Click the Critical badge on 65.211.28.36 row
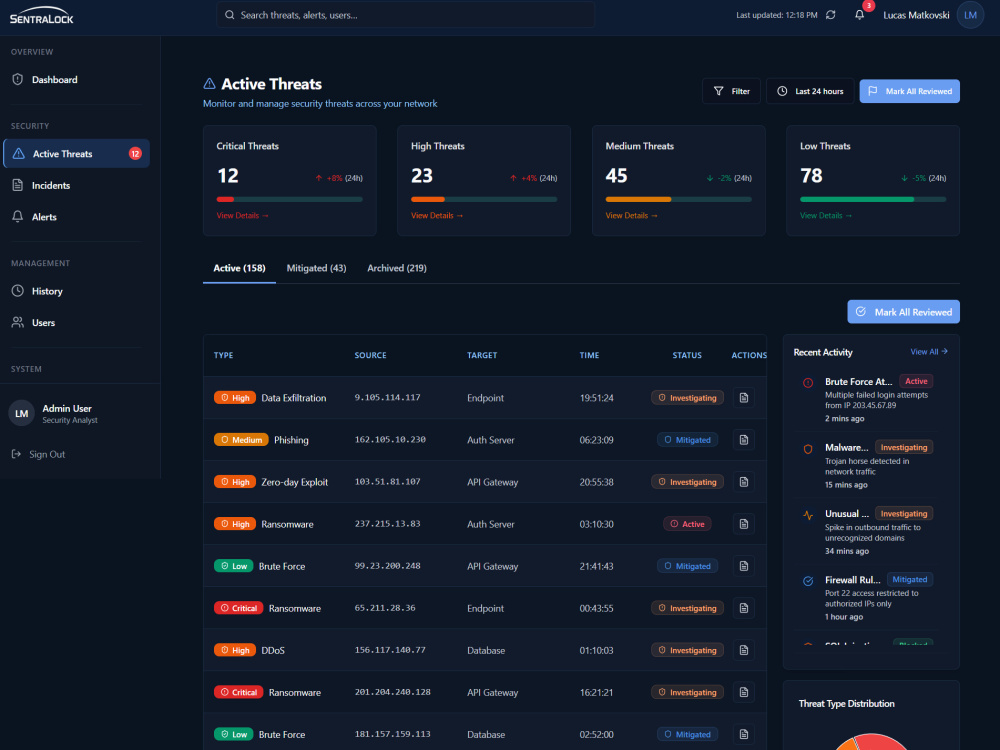Screen dimensions: 1000x750 click(x=239, y=608)
